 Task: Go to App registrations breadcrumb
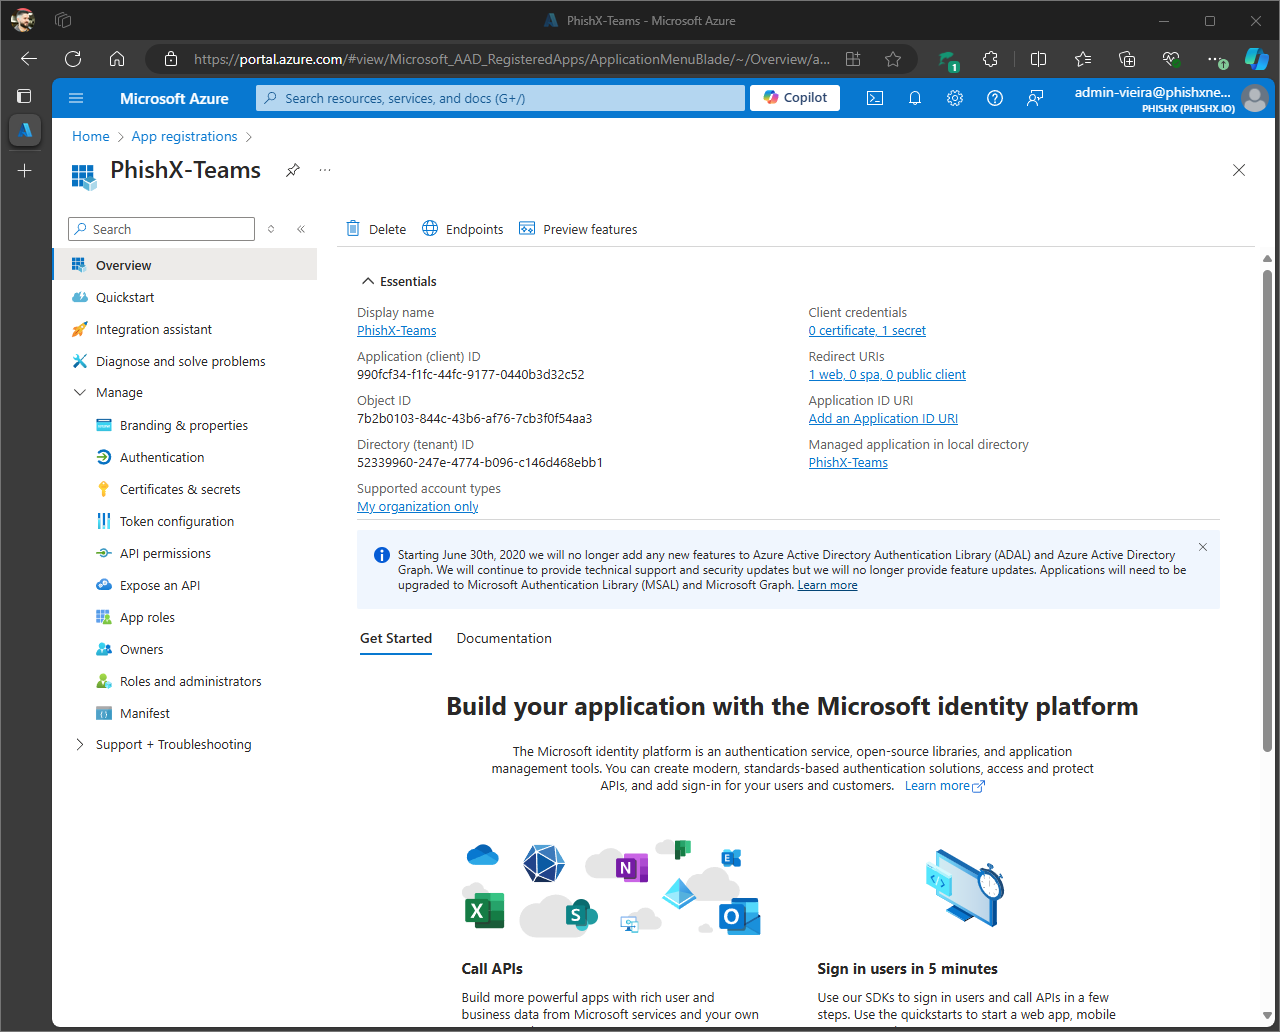[185, 136]
